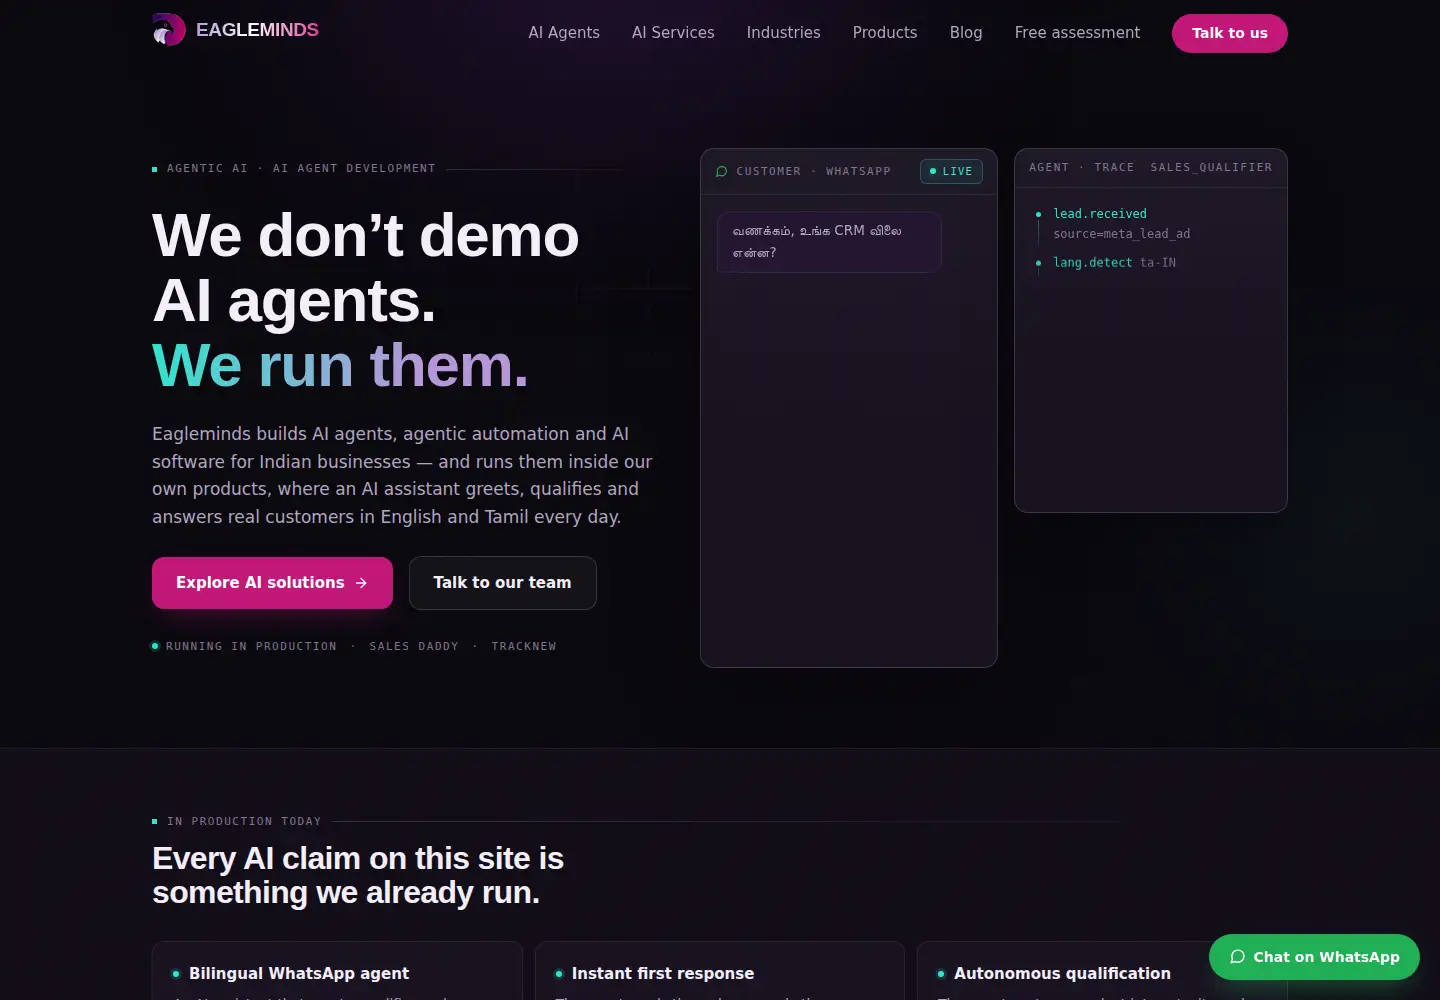Click the SALES DADDY product label
1440x1000 pixels.
click(414, 647)
